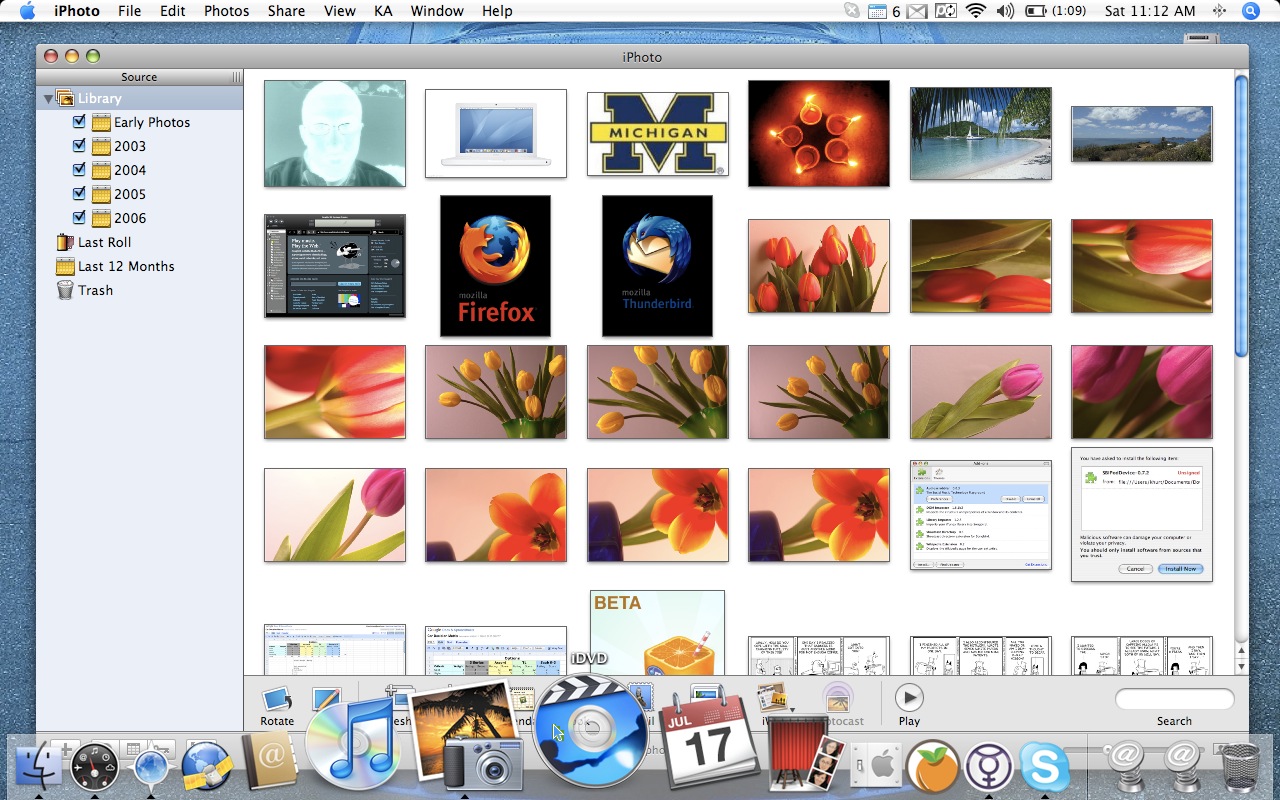Open iDVD from the Dock
The height and width of the screenshot is (800, 1280).
pos(590,730)
